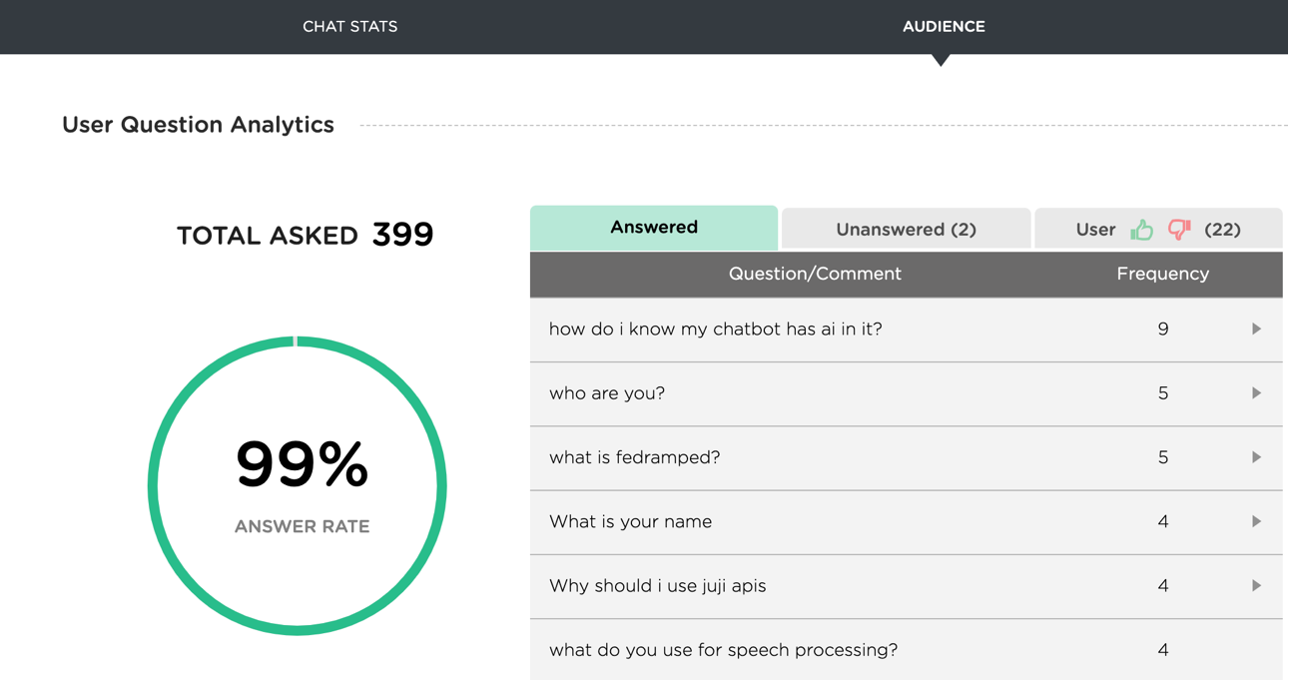
Task: Expand the 'how do i know my chatbot has ai' row arrow
Action: coord(1256,329)
